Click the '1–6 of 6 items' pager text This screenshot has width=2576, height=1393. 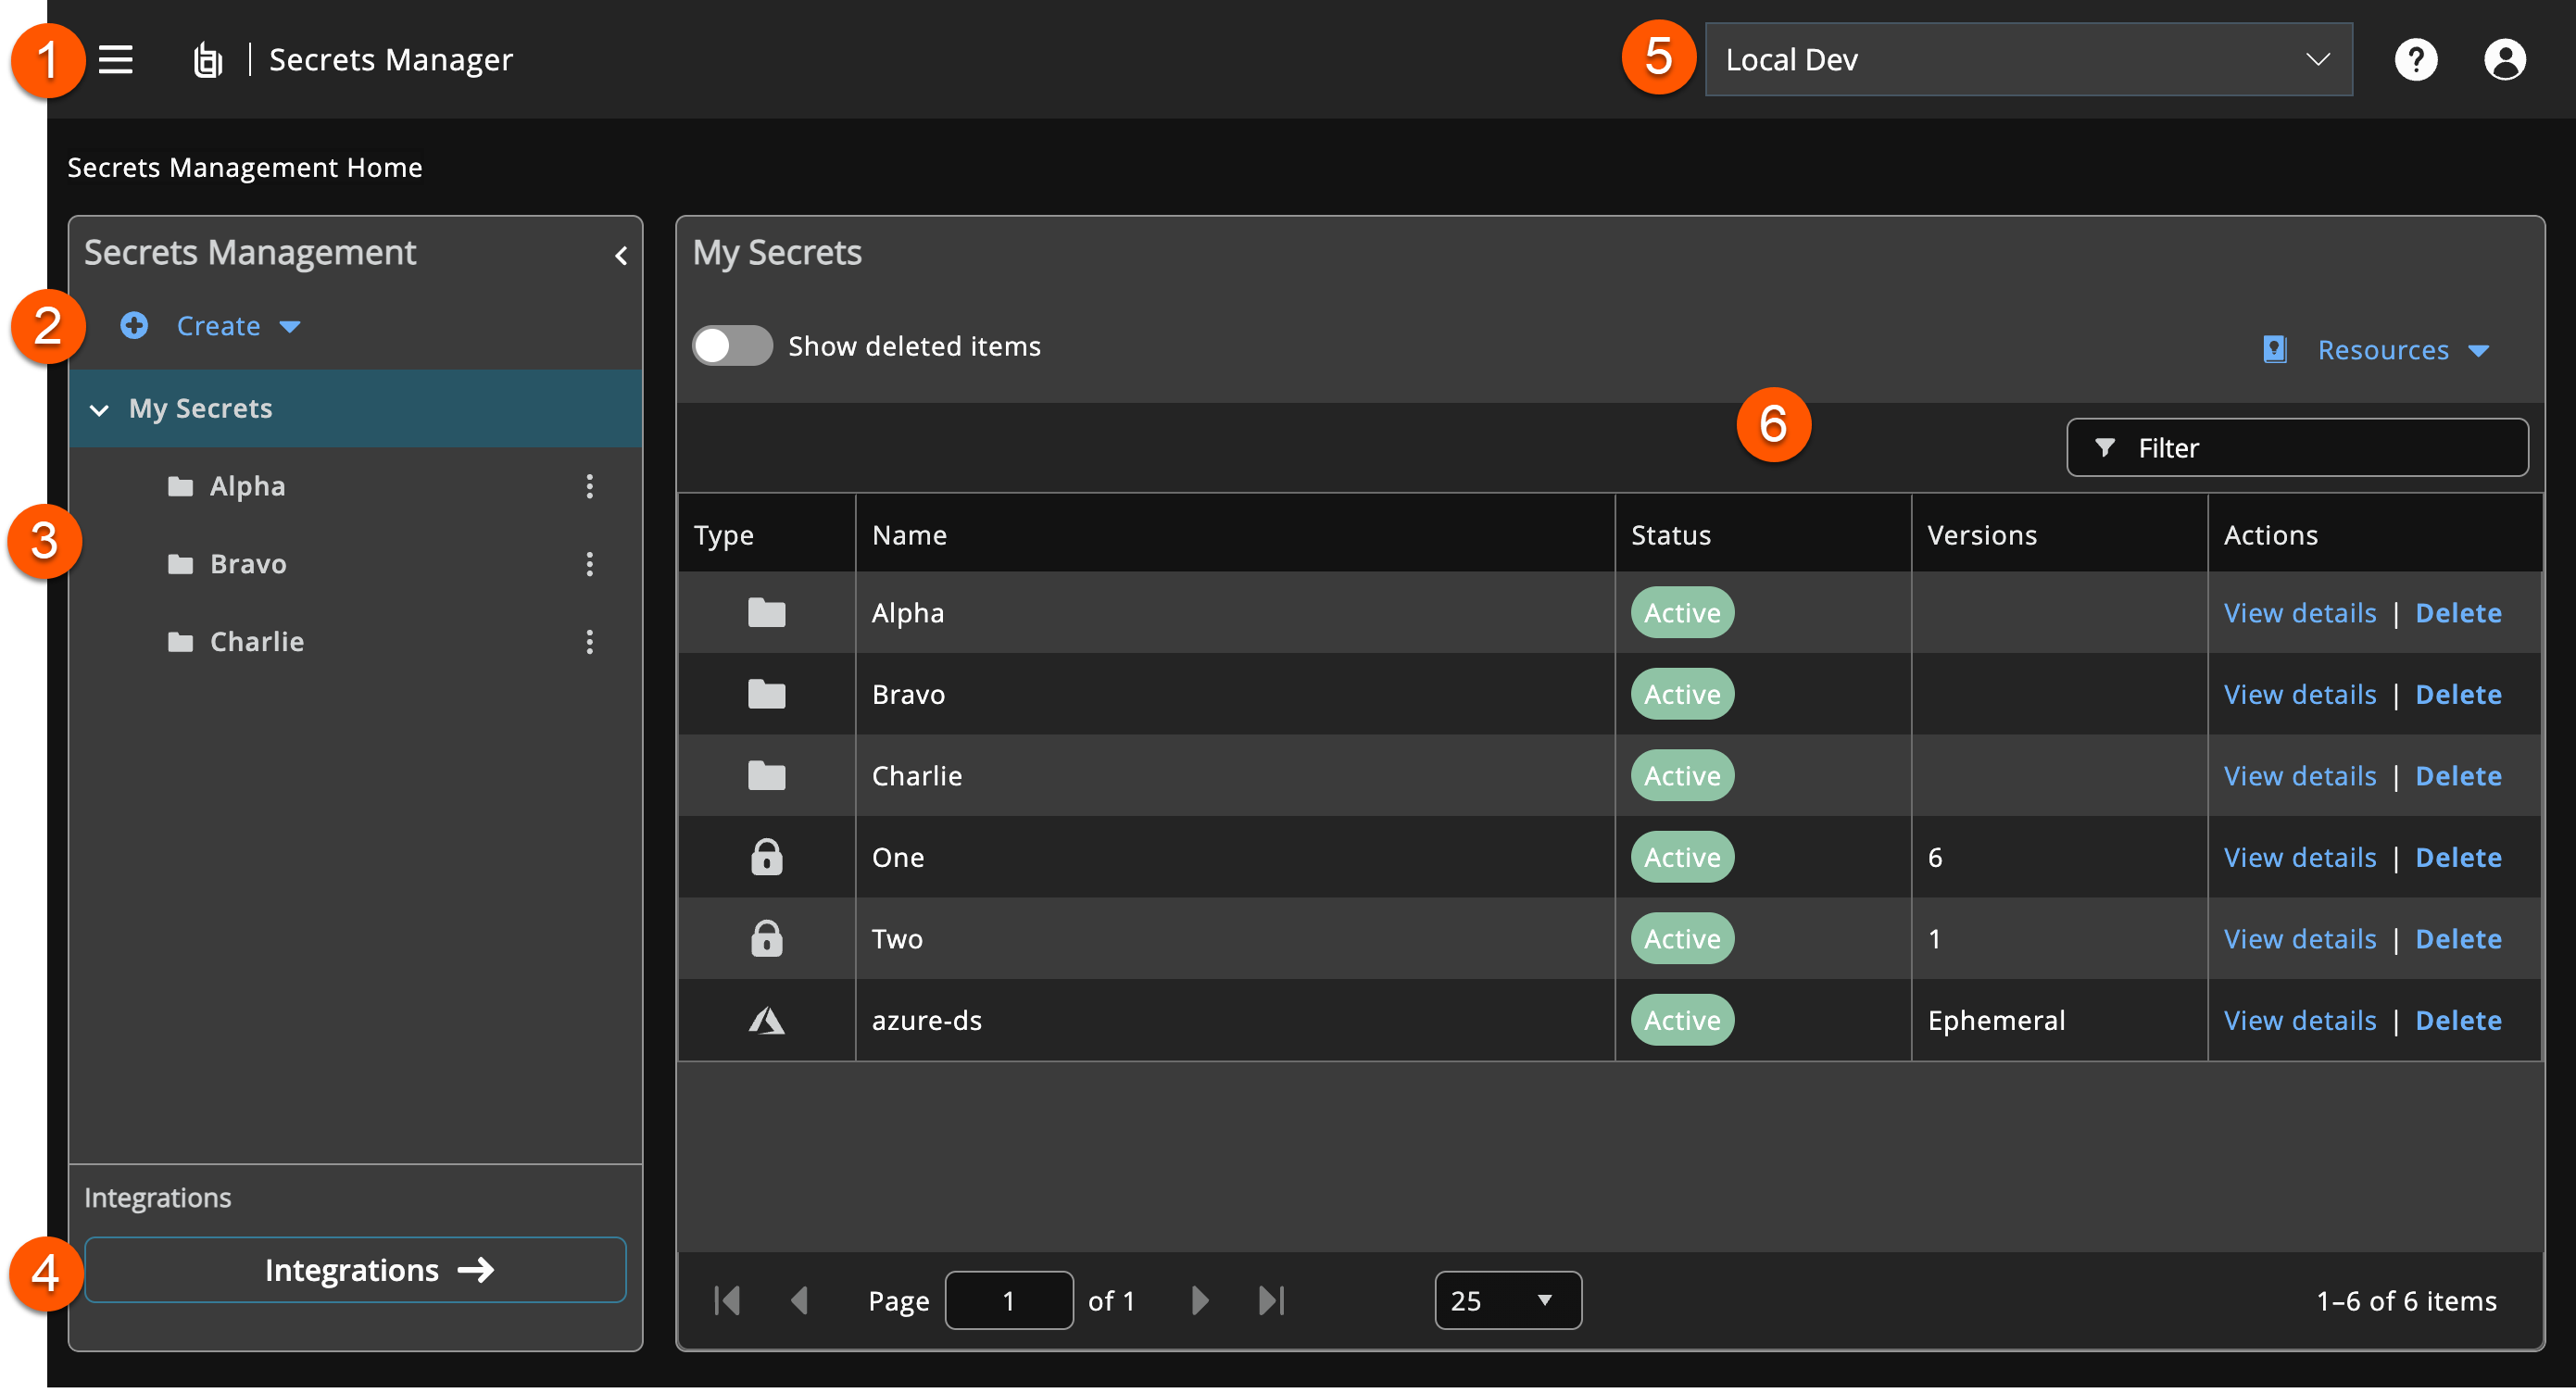click(x=2406, y=1300)
